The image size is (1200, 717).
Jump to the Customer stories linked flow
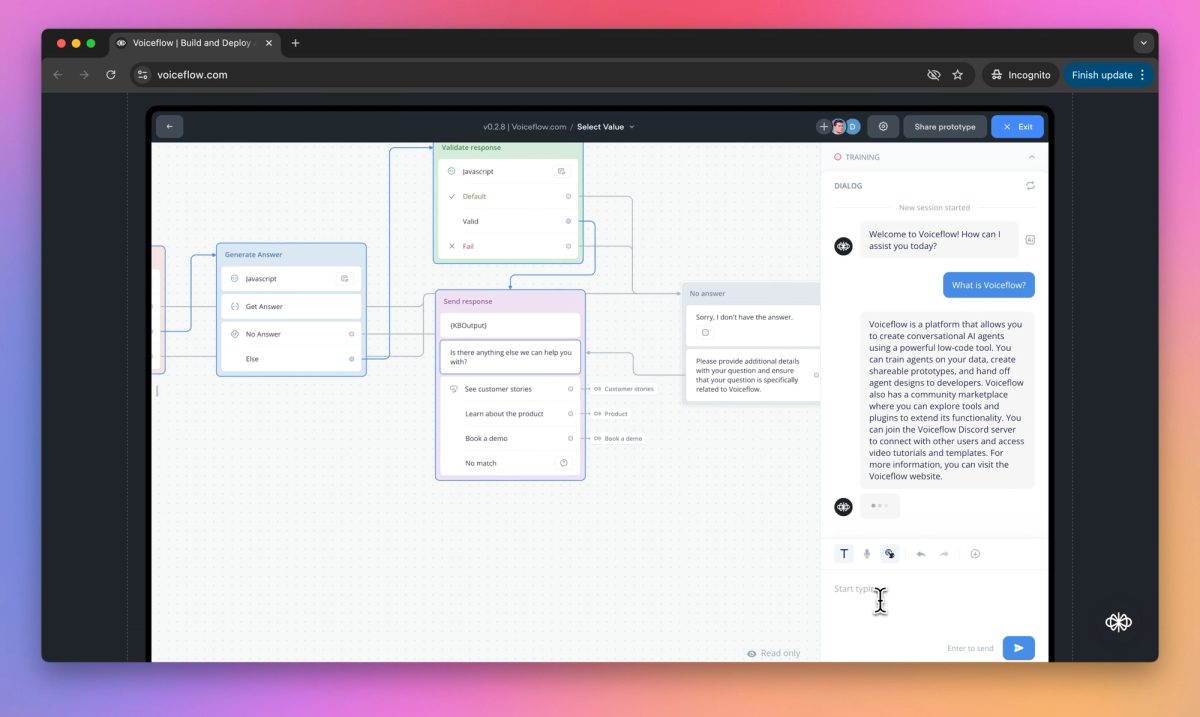pyautogui.click(x=623, y=389)
